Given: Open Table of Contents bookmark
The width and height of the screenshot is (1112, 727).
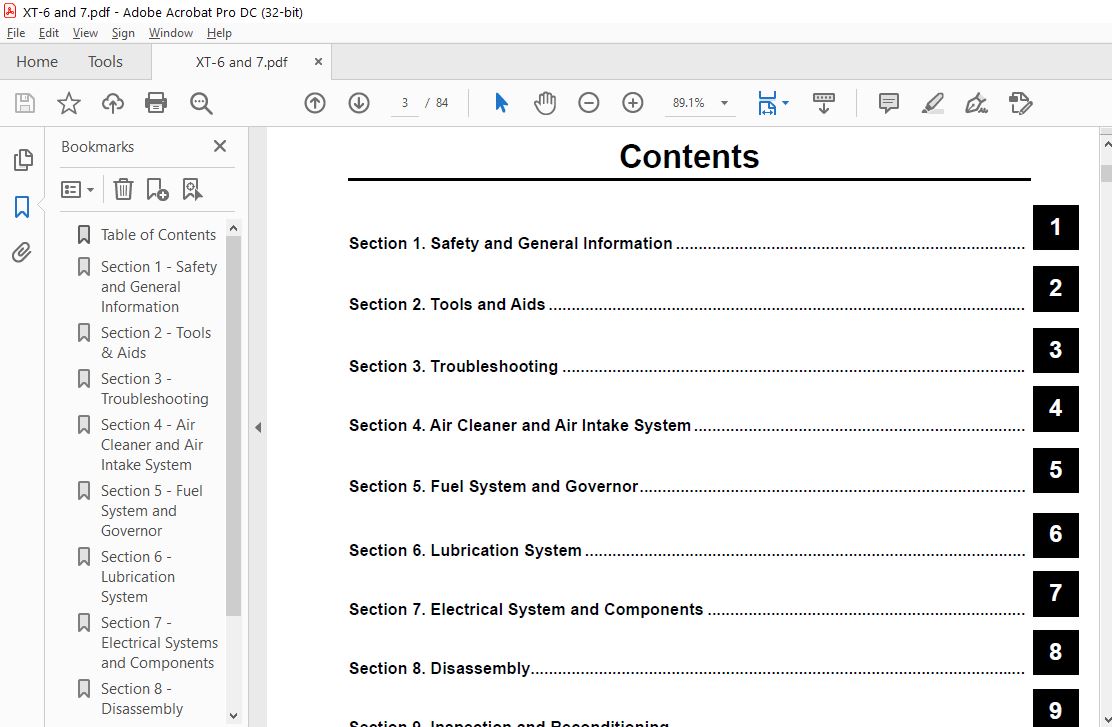Looking at the screenshot, I should (x=157, y=235).
